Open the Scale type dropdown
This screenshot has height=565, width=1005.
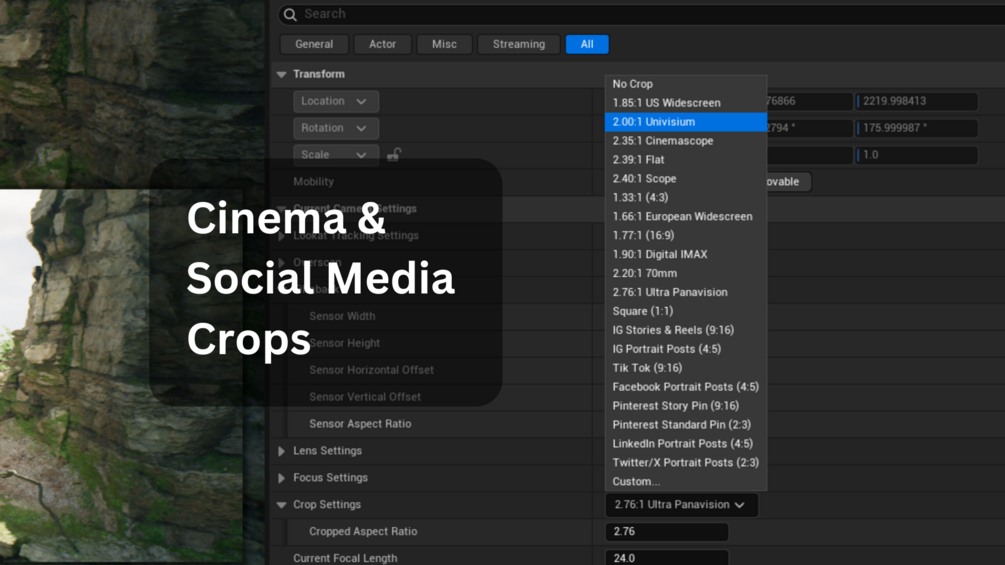(x=336, y=155)
